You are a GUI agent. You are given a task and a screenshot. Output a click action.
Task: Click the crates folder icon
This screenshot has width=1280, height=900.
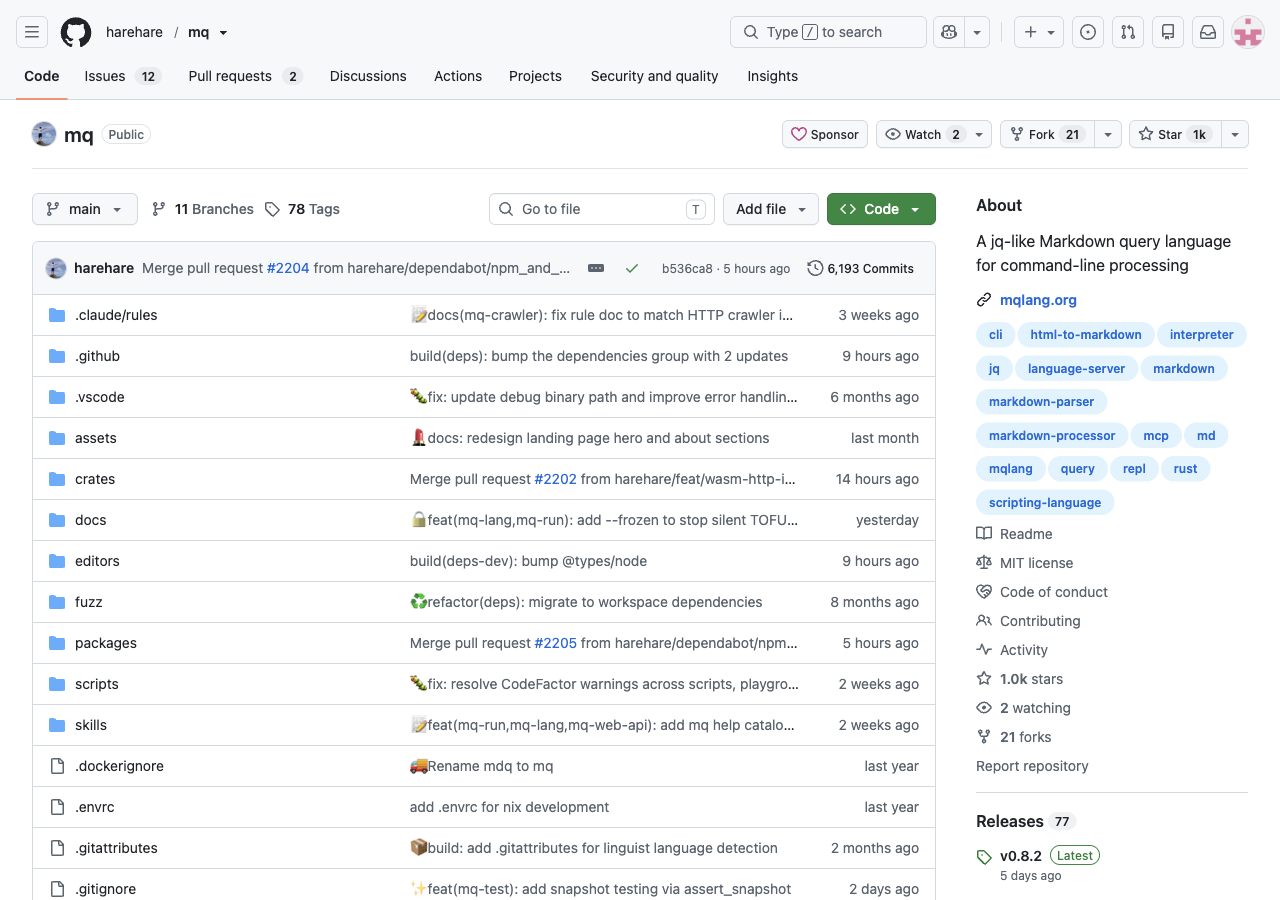[x=57, y=479]
